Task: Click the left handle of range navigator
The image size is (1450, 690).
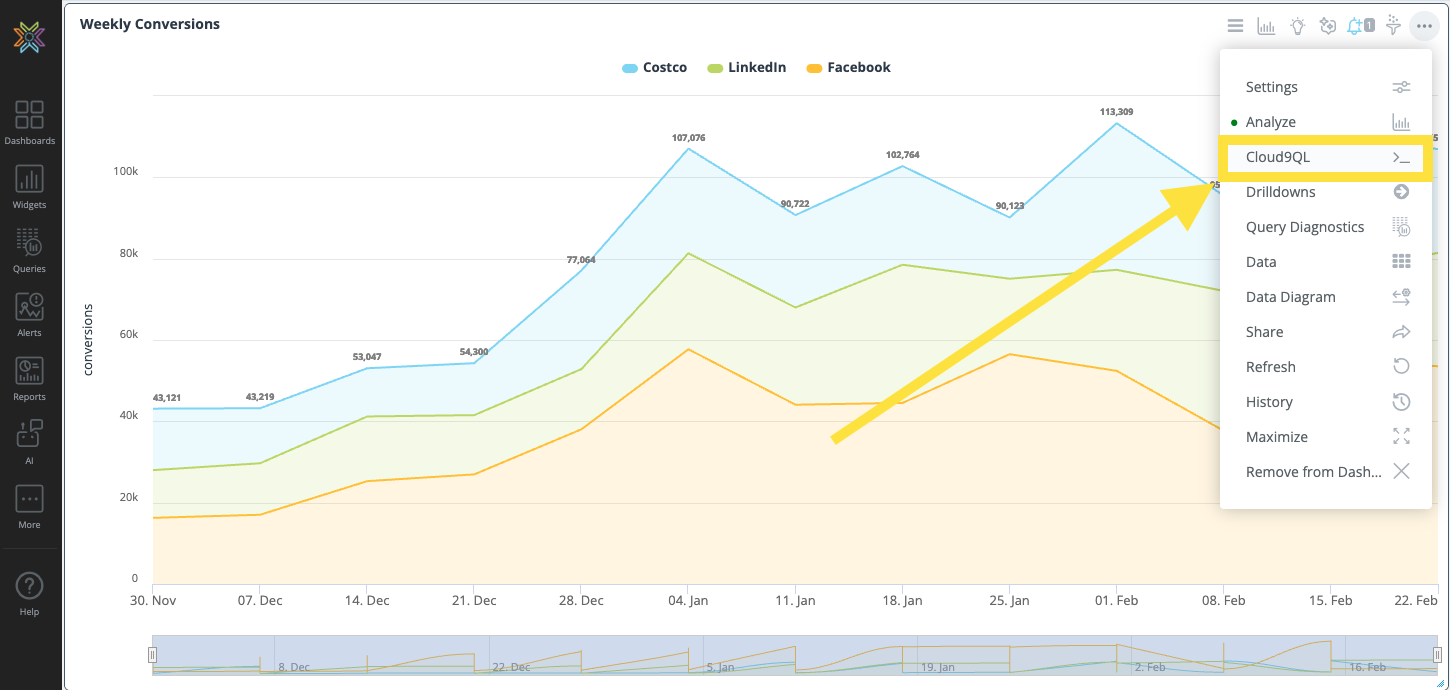Action: pos(153,655)
